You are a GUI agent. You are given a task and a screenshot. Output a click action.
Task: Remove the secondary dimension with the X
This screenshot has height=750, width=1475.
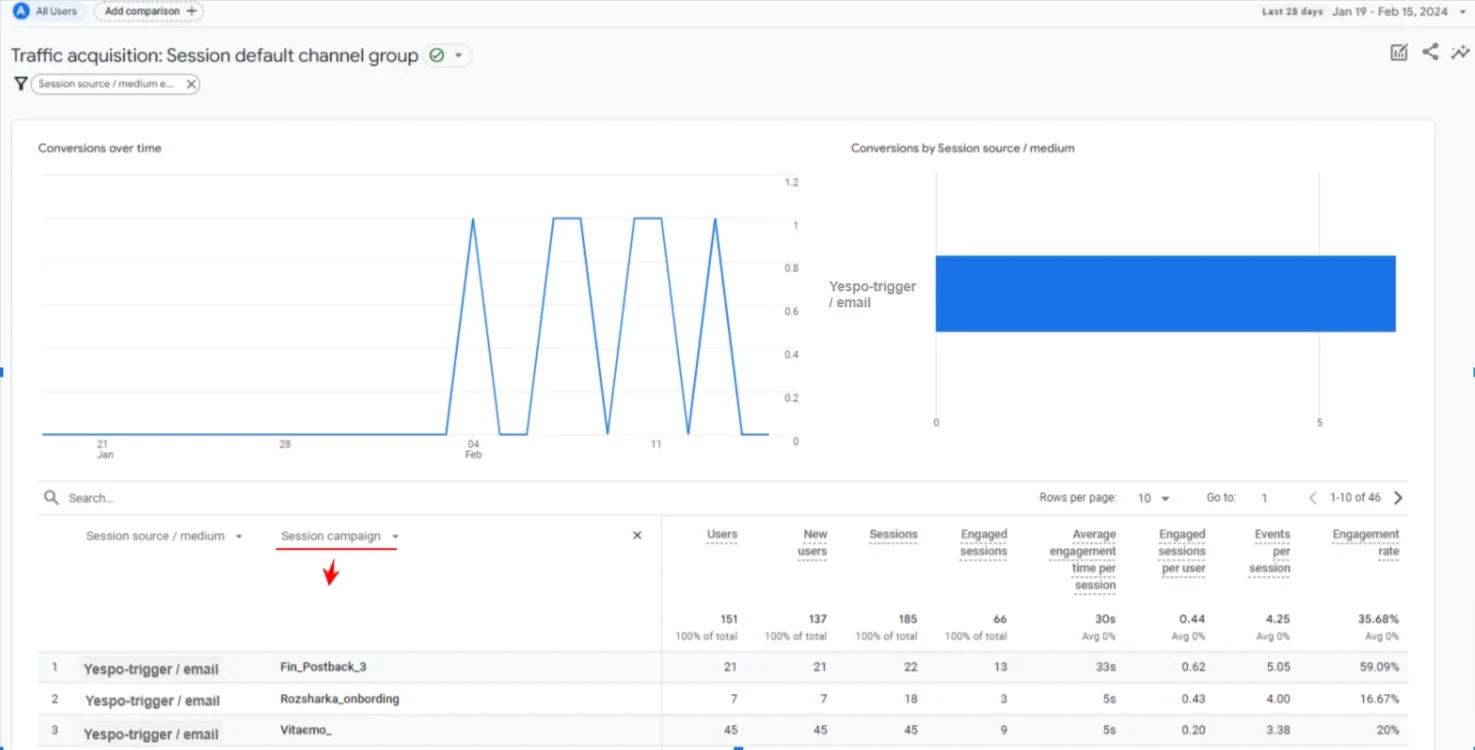(x=637, y=536)
